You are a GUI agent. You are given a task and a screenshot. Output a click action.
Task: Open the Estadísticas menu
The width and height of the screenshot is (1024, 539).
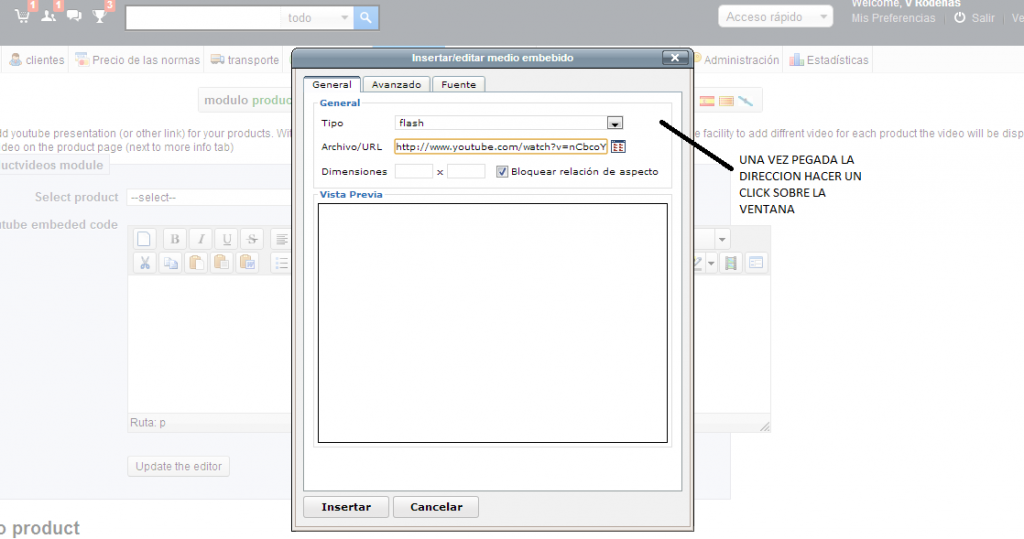coord(829,60)
